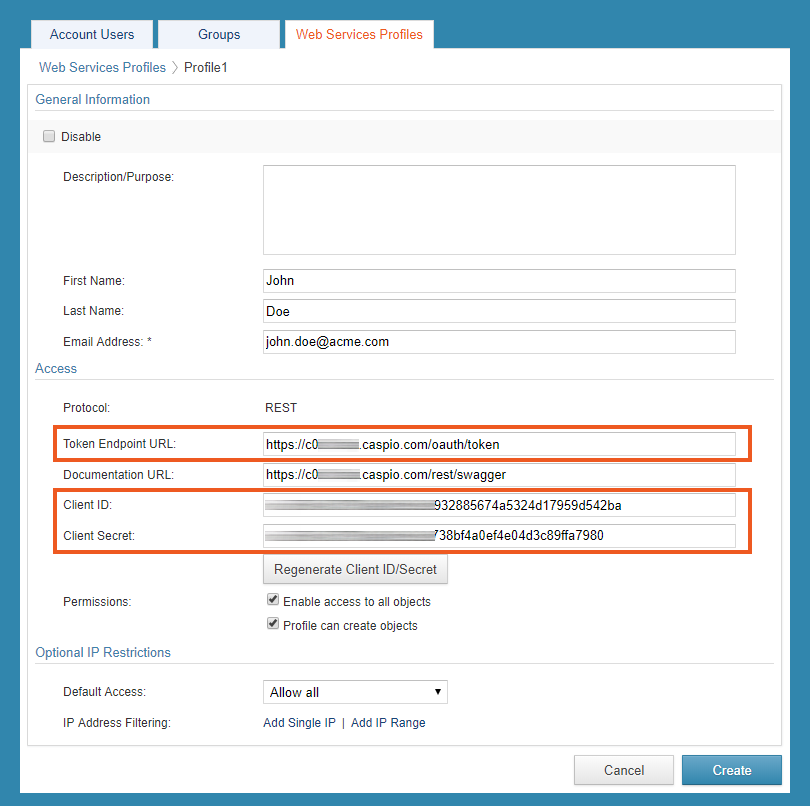Enable the Disable profile checkbox

click(49, 136)
